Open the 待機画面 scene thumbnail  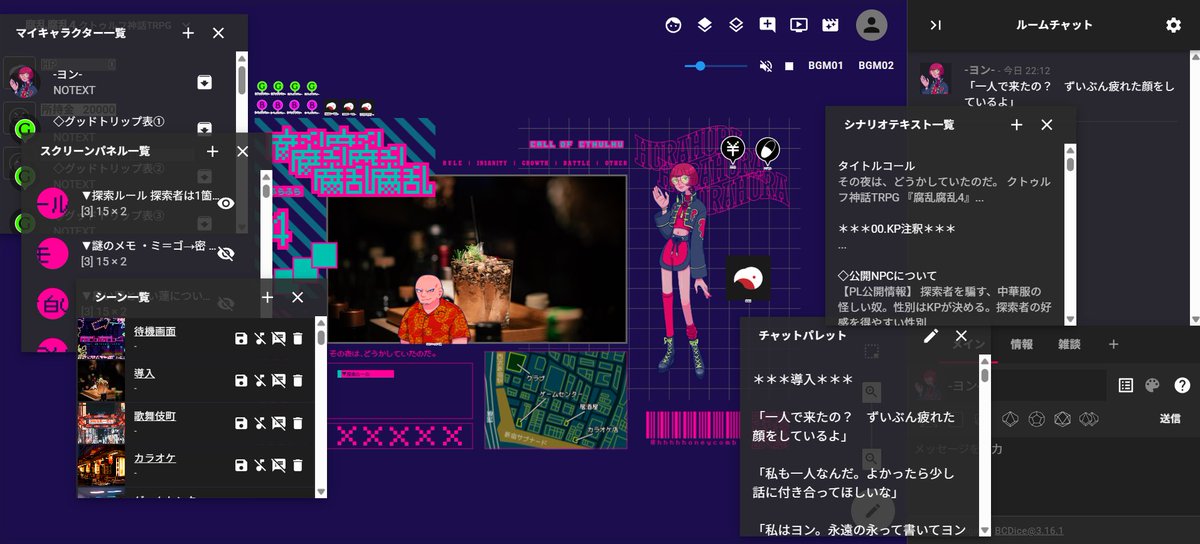(x=101, y=337)
